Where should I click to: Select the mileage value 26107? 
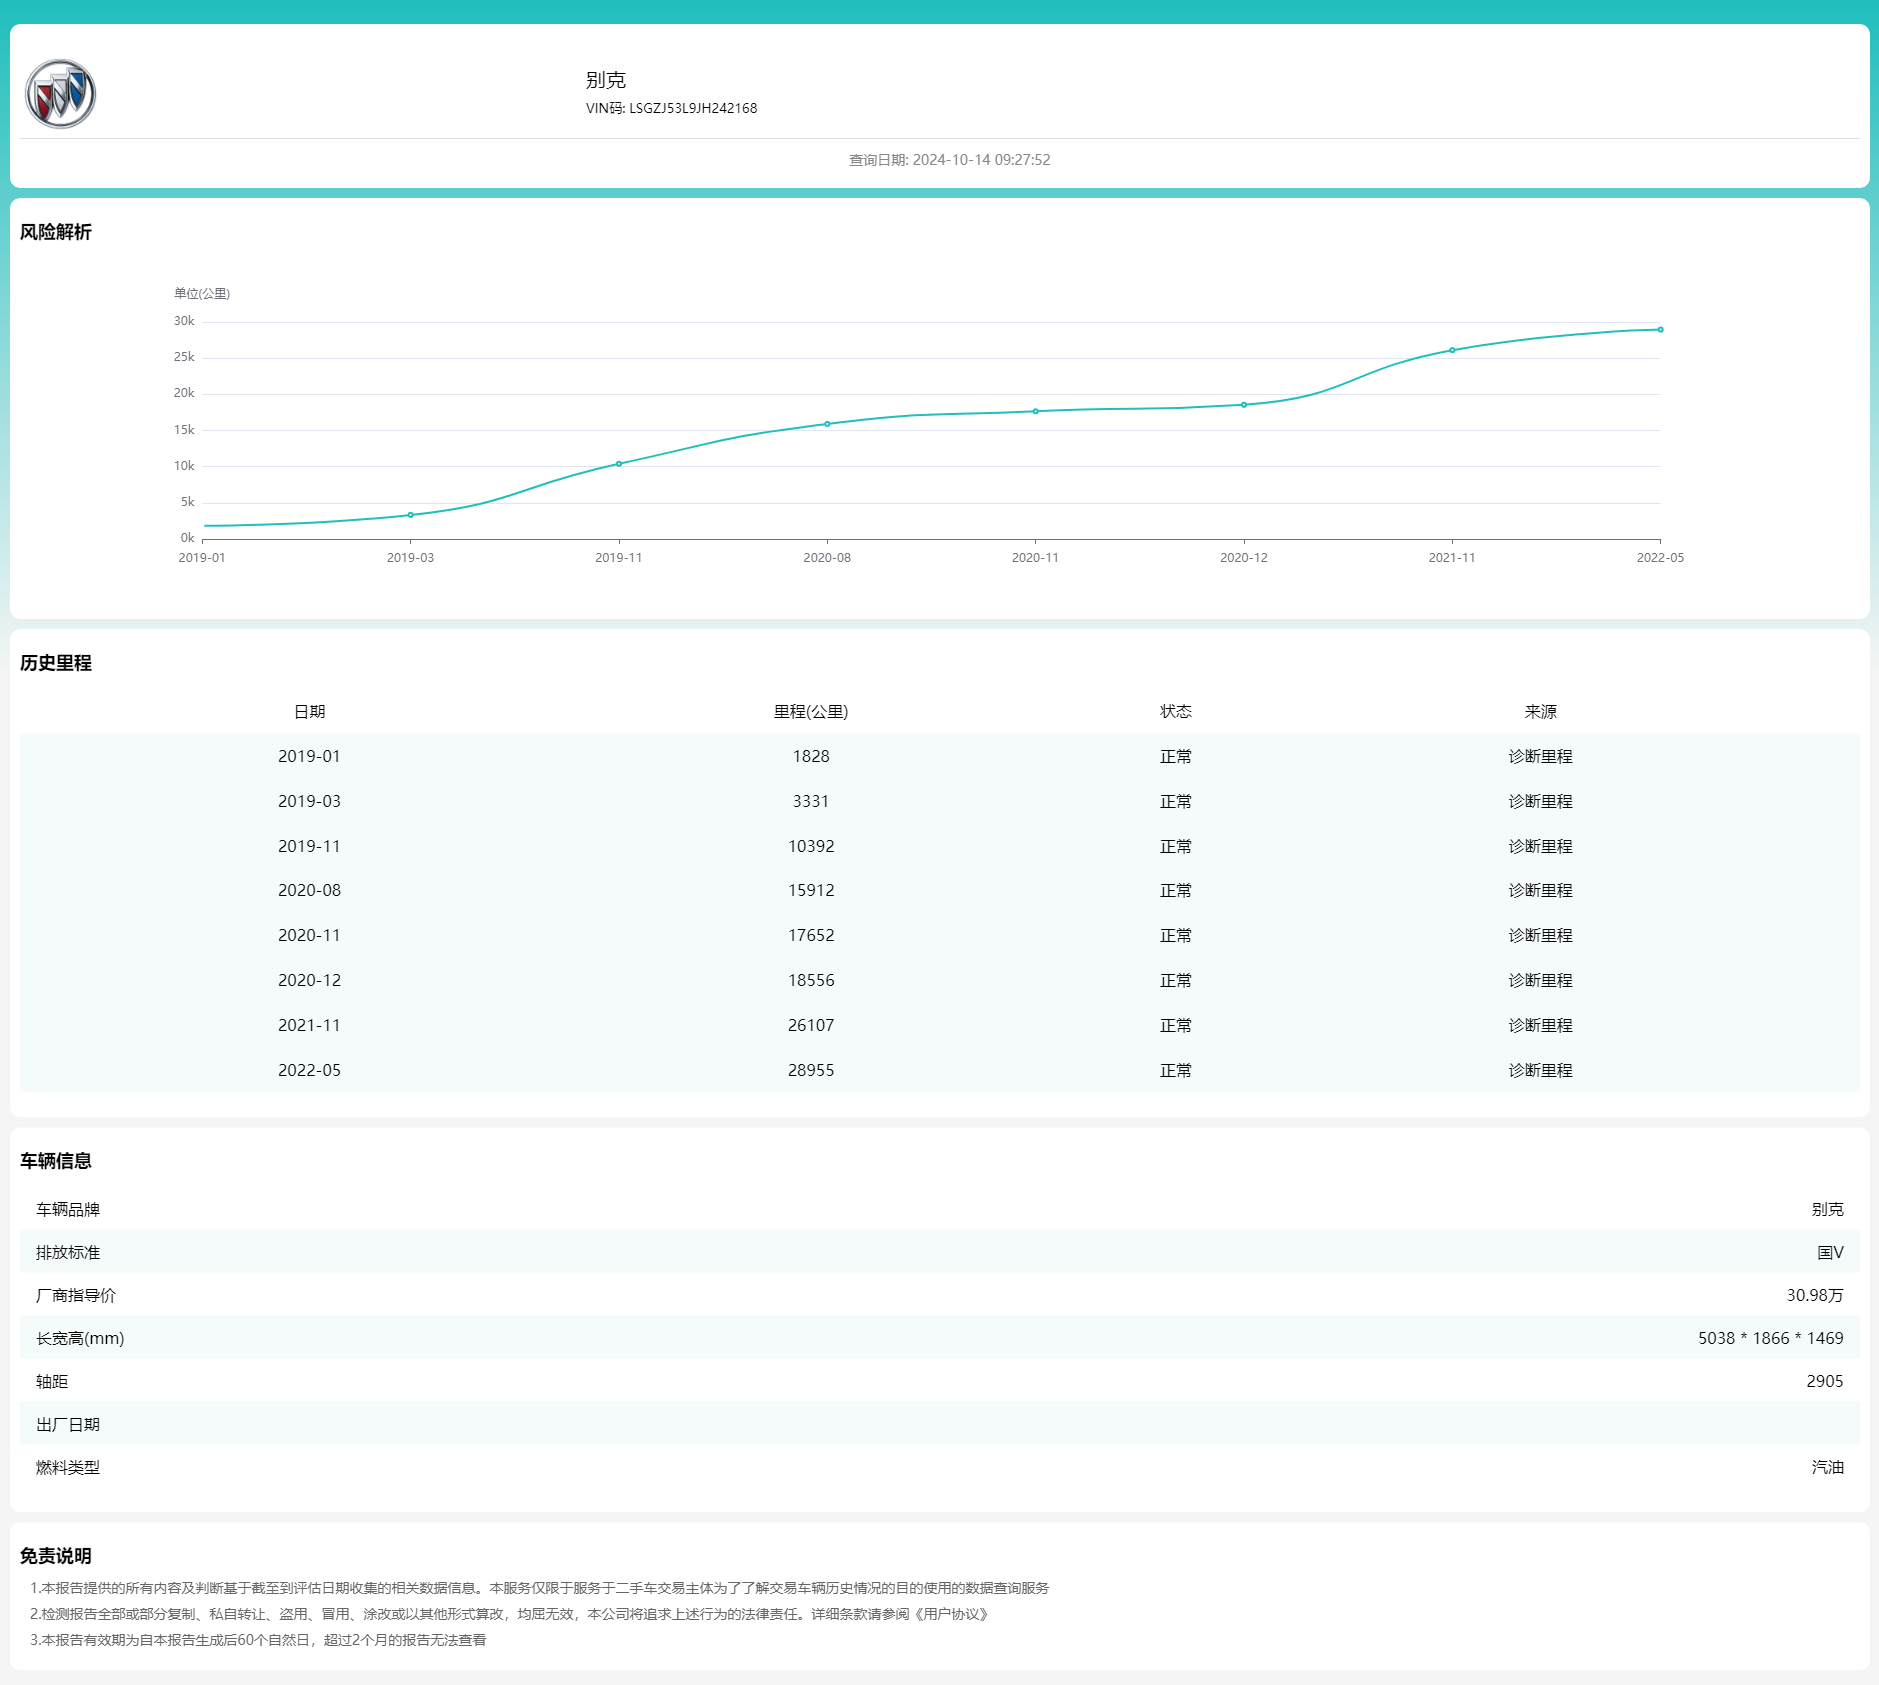(x=811, y=1025)
